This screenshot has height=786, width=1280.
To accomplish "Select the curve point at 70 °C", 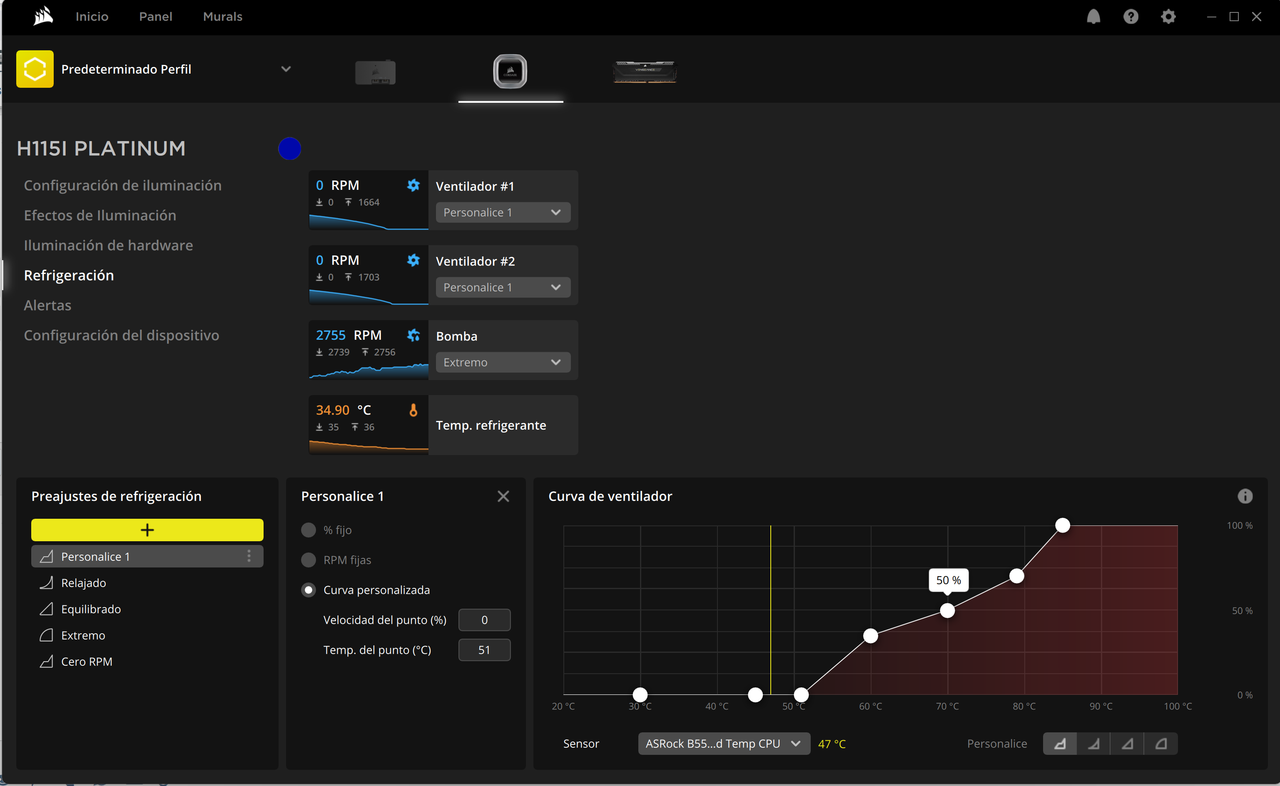I will 947,610.
